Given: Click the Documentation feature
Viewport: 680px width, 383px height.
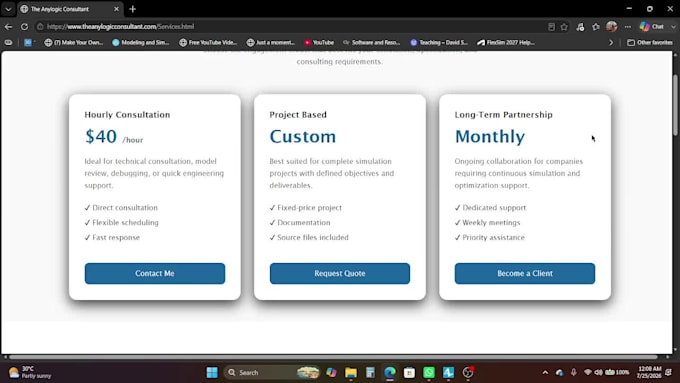Looking at the screenshot, I should coord(300,223).
